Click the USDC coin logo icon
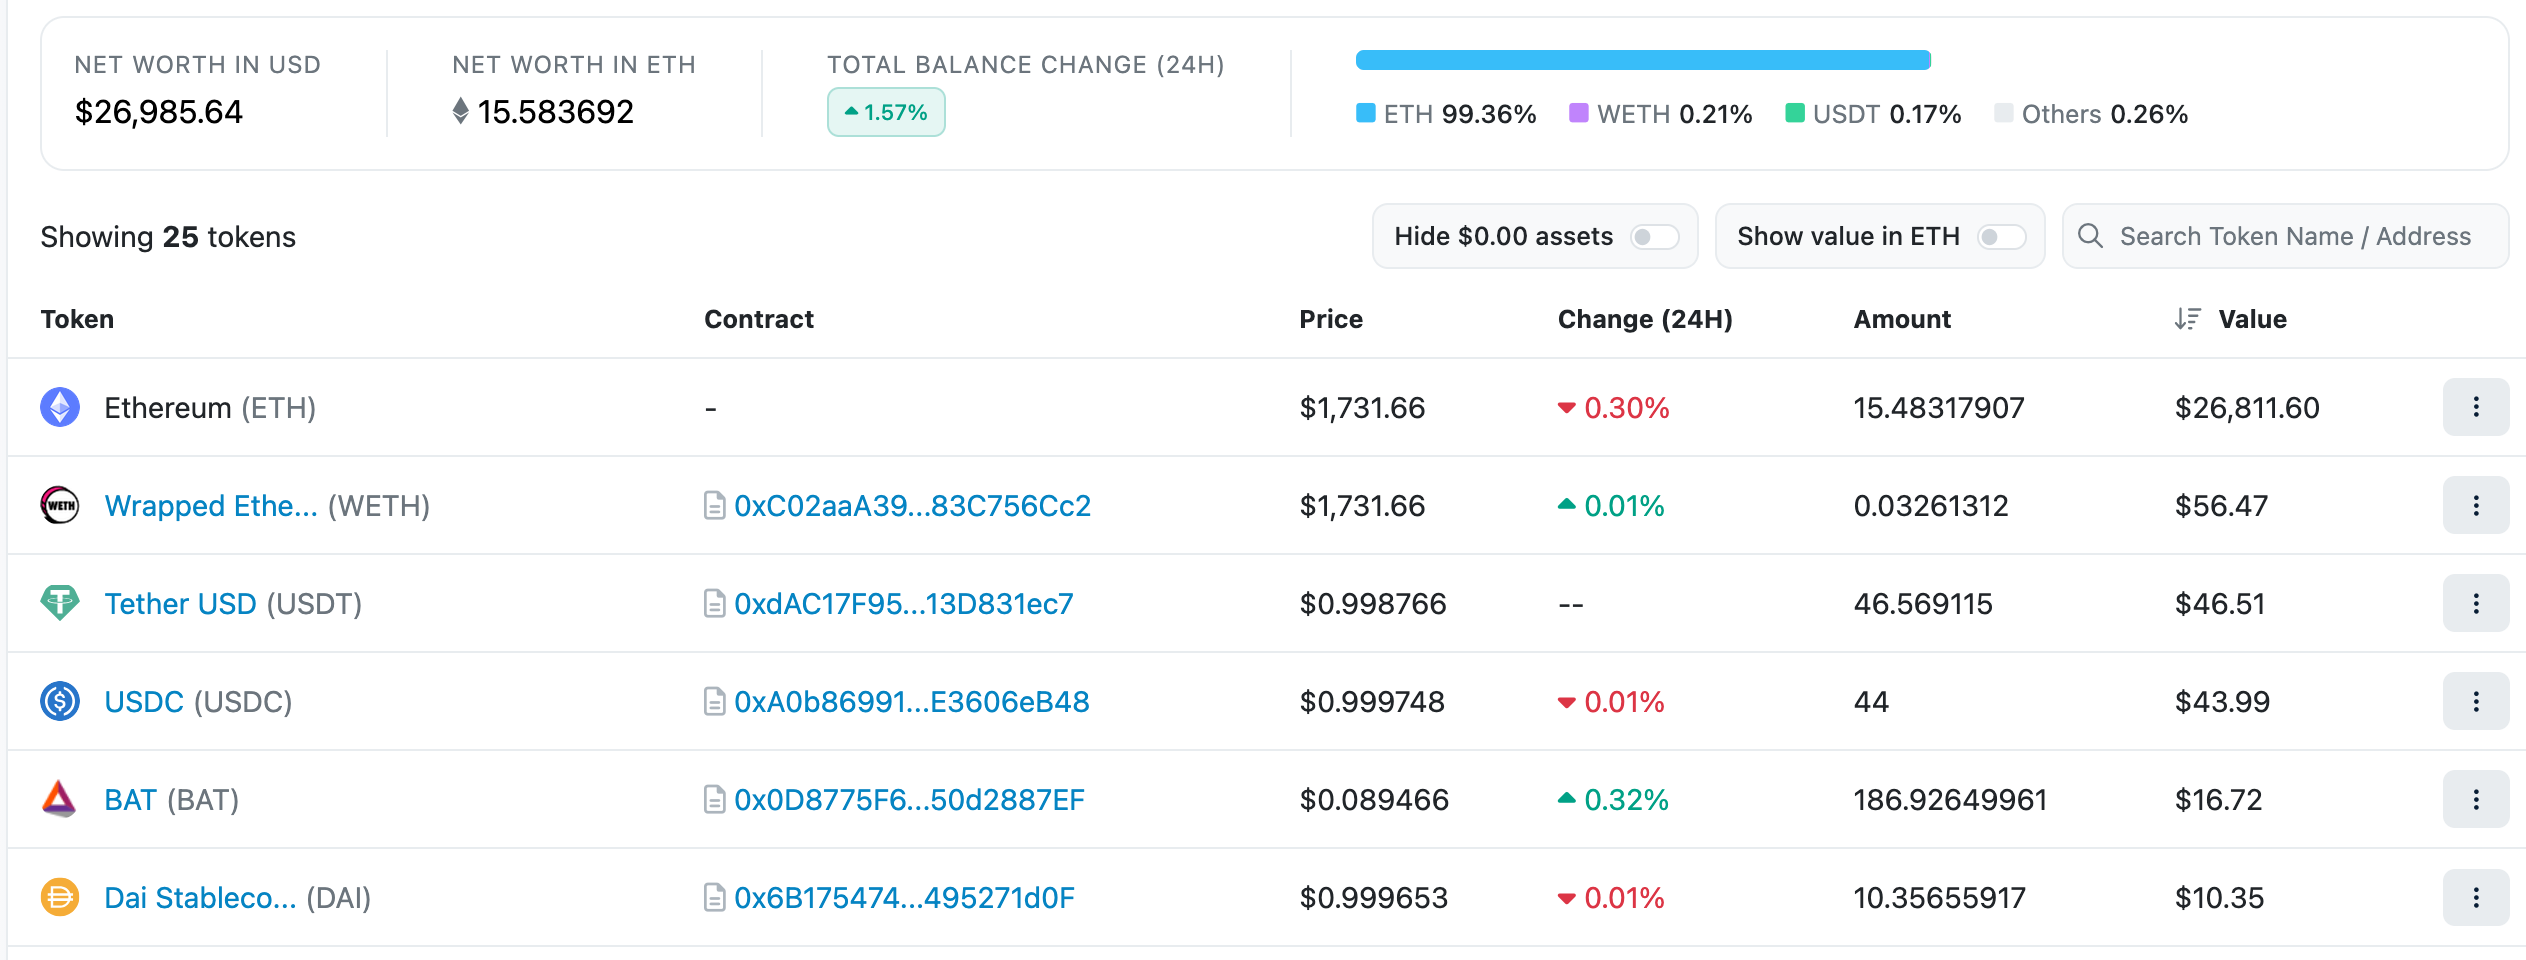This screenshot has width=2526, height=960. point(60,701)
